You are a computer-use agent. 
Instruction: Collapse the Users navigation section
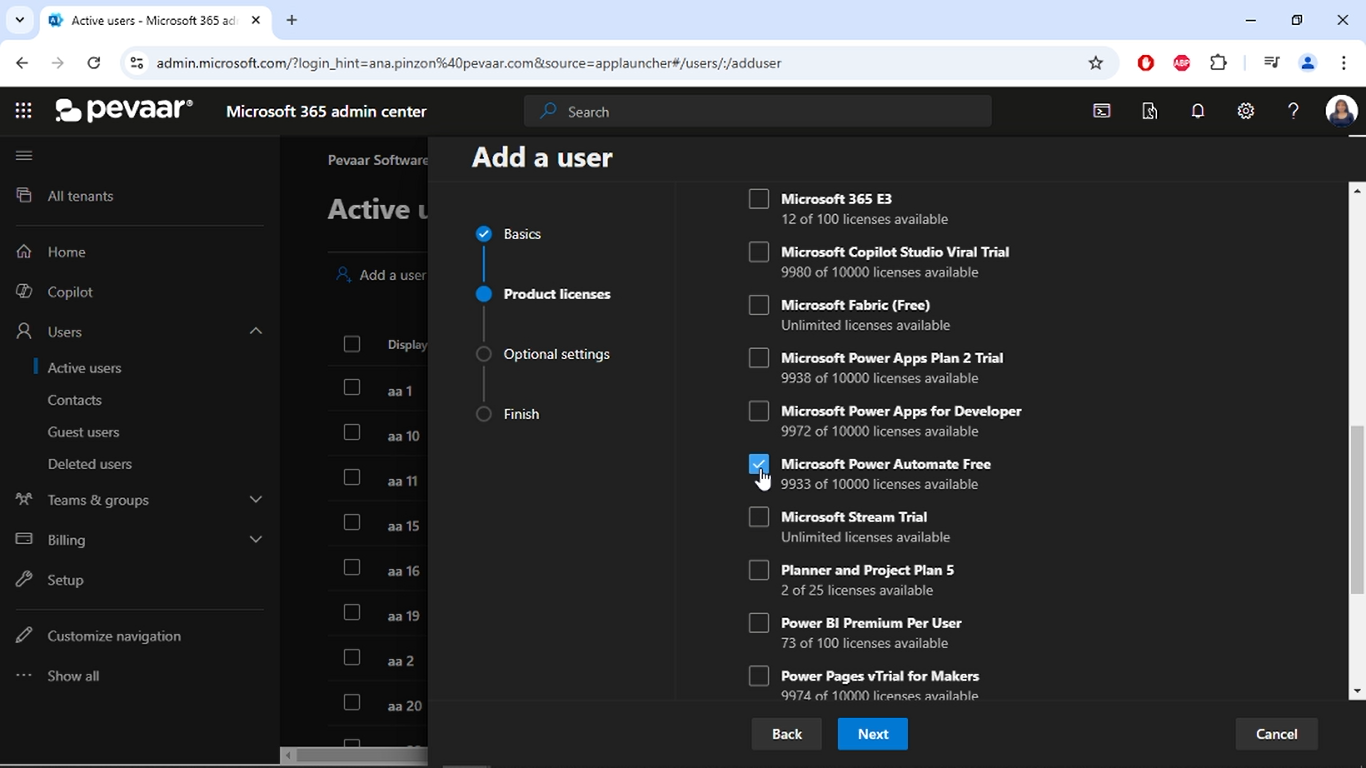tap(256, 331)
